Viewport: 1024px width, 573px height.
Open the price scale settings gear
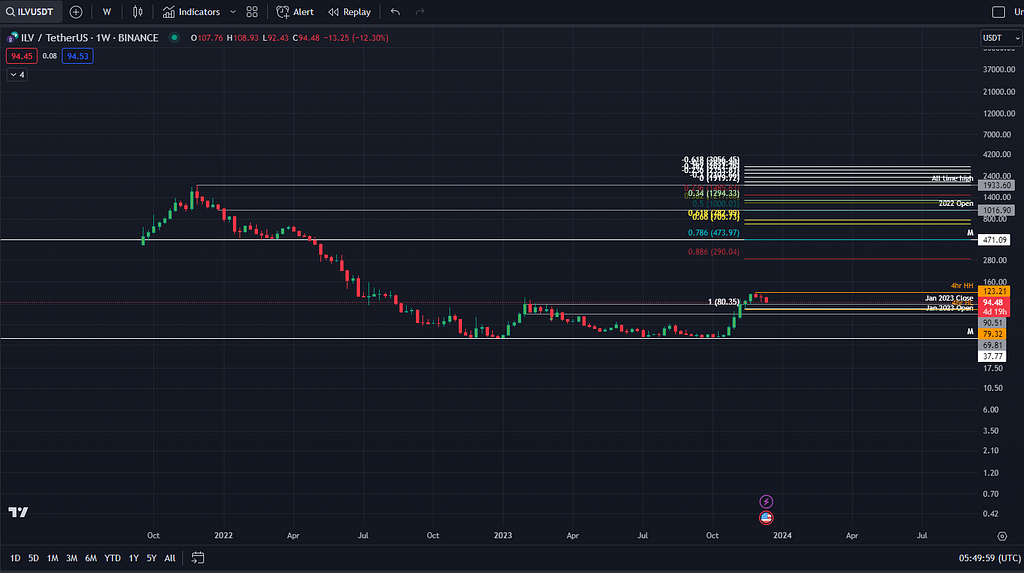(x=1002, y=536)
